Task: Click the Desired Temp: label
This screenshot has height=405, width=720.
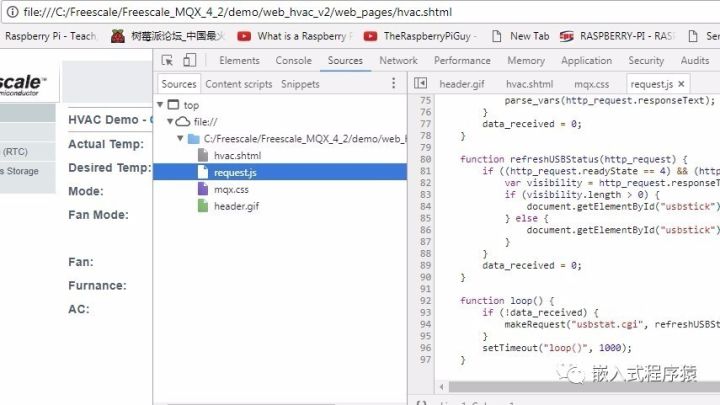Action: pyautogui.click(x=110, y=168)
